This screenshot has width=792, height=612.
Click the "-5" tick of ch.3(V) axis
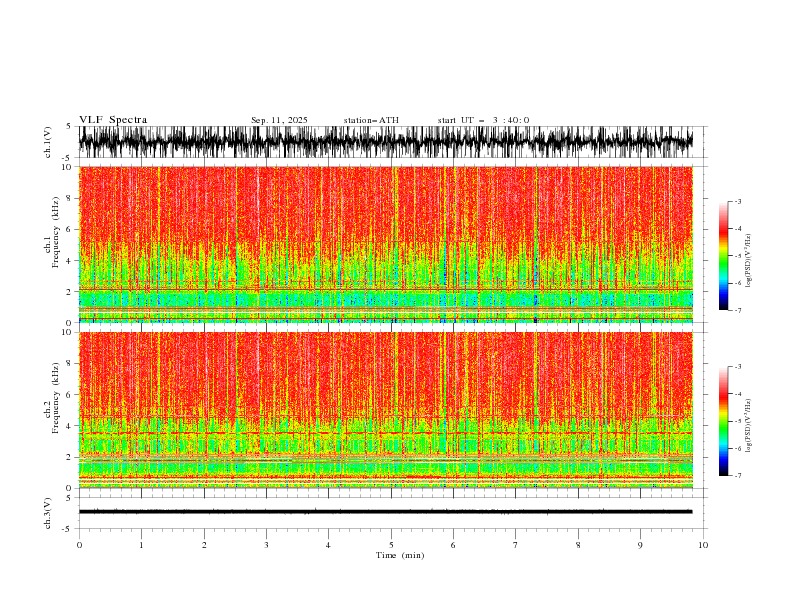click(67, 529)
